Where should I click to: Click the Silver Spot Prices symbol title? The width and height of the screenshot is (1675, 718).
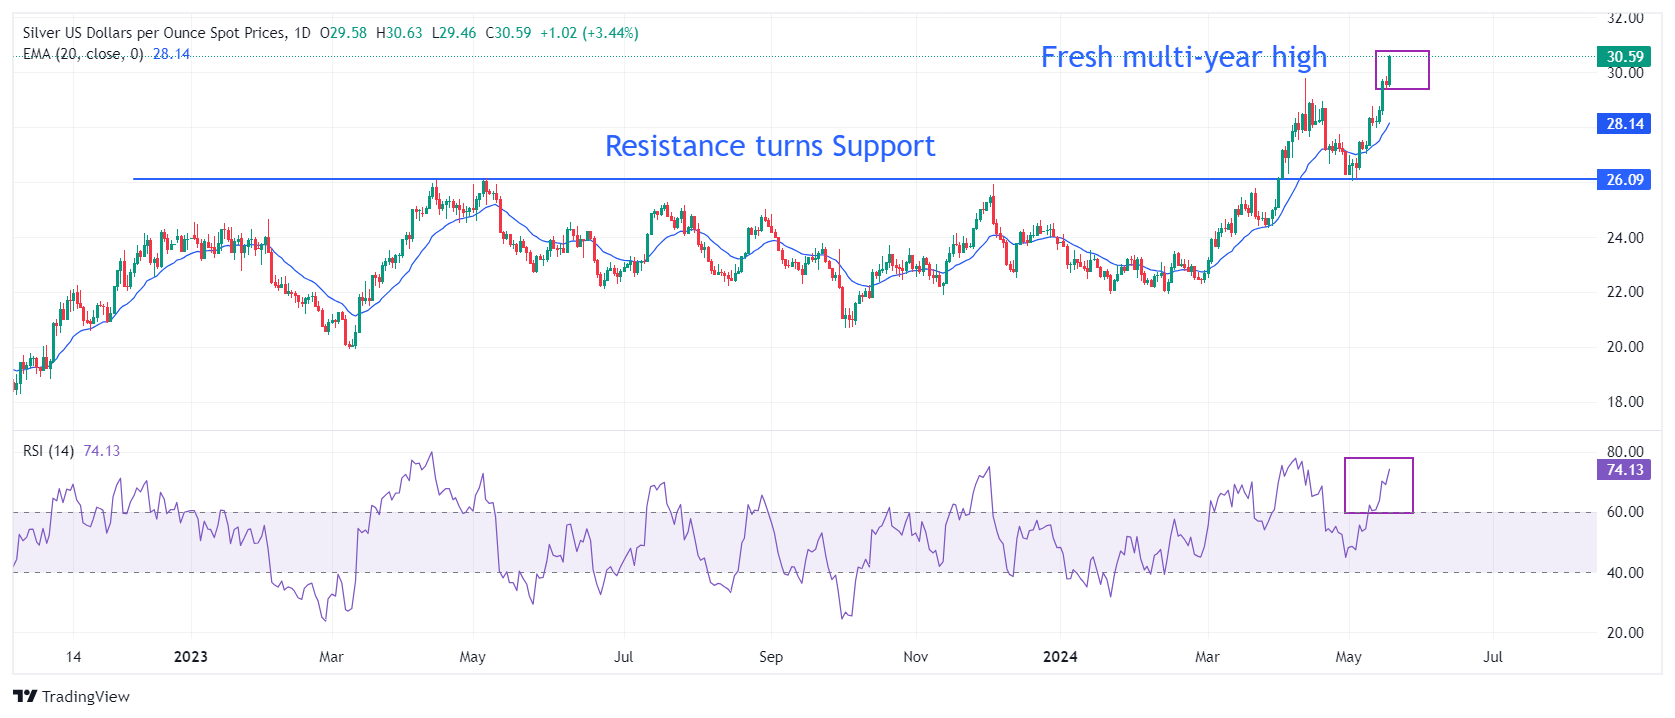(x=153, y=33)
